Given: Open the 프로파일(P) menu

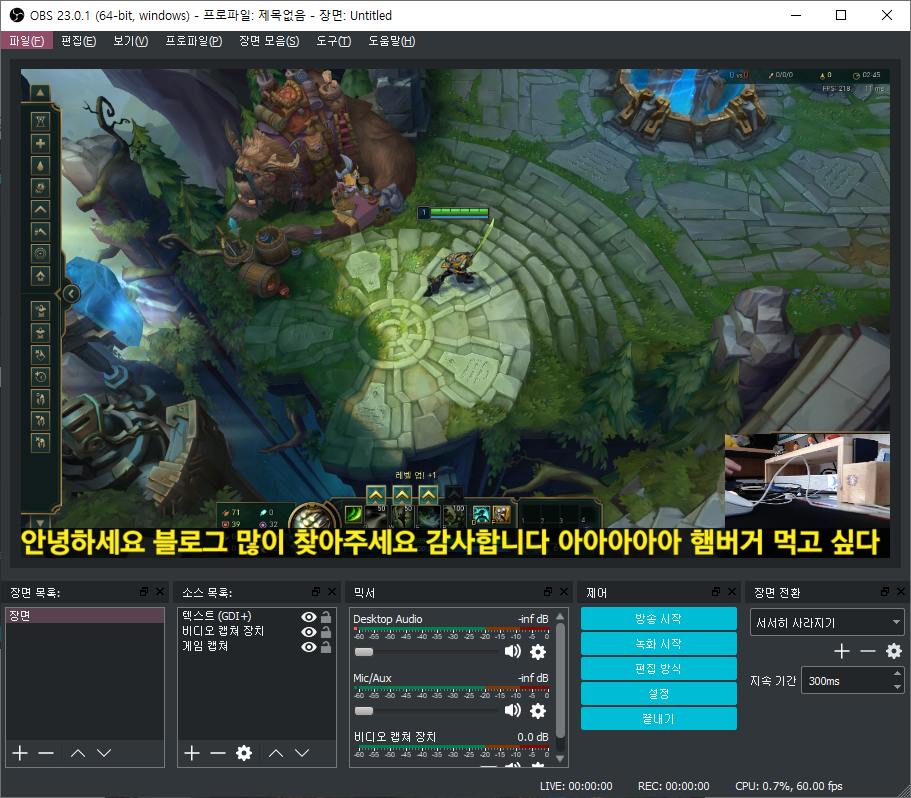Looking at the screenshot, I should coord(193,41).
